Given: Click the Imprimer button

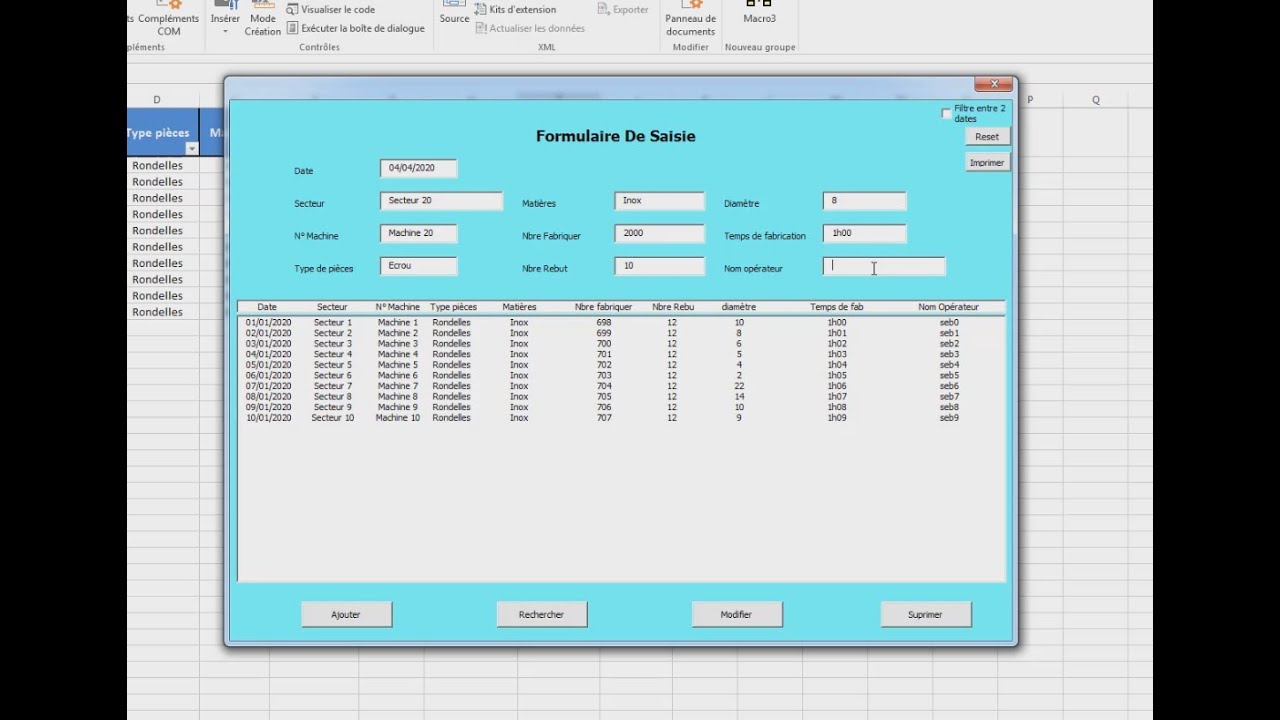Looking at the screenshot, I should pos(987,163).
